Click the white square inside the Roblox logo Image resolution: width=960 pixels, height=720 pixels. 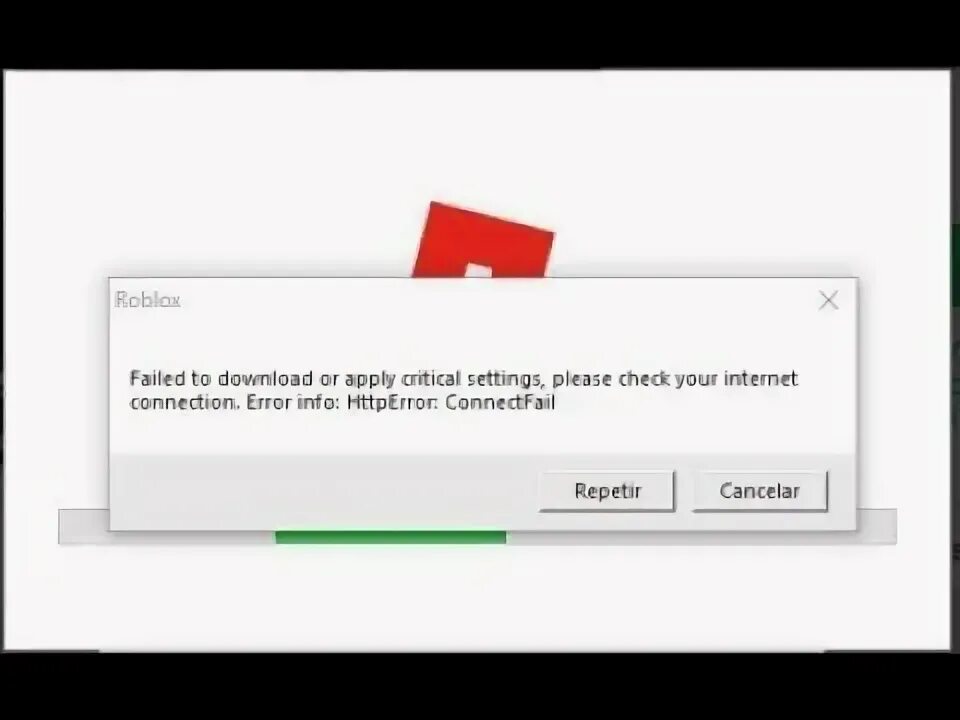(x=478, y=271)
